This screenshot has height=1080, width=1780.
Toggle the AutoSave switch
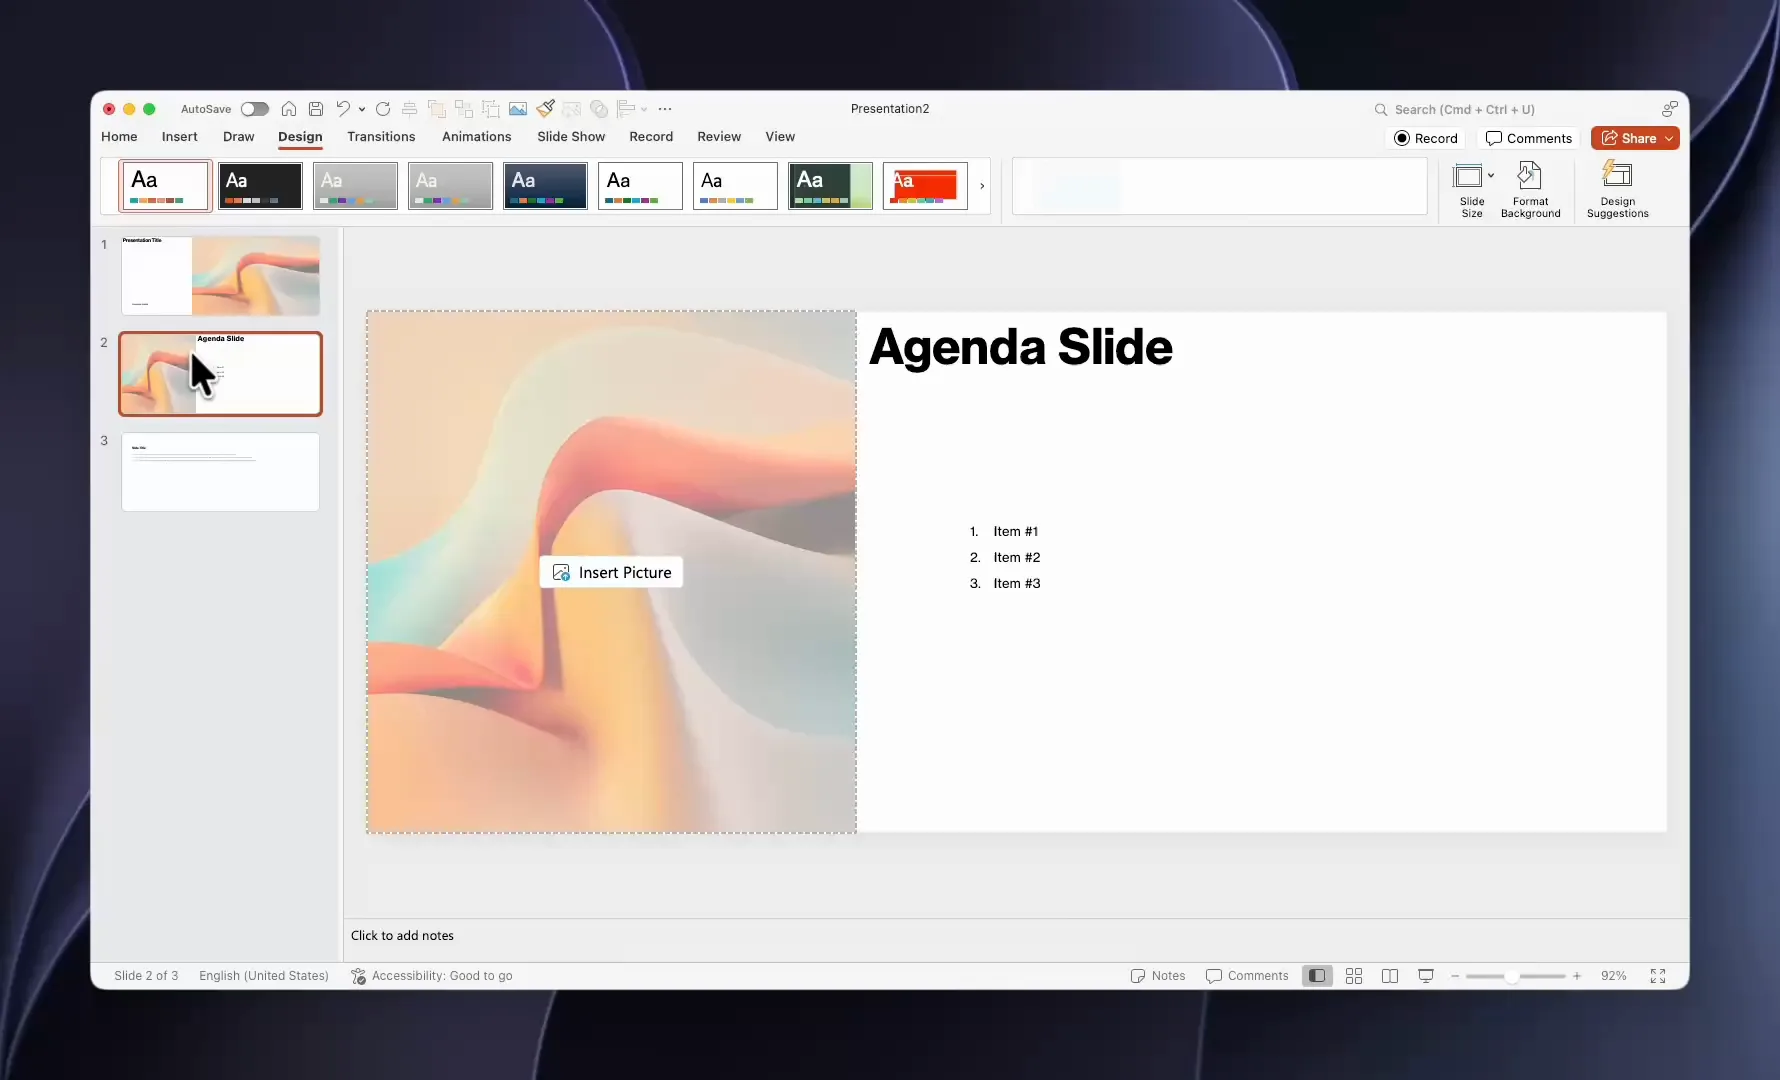point(254,109)
